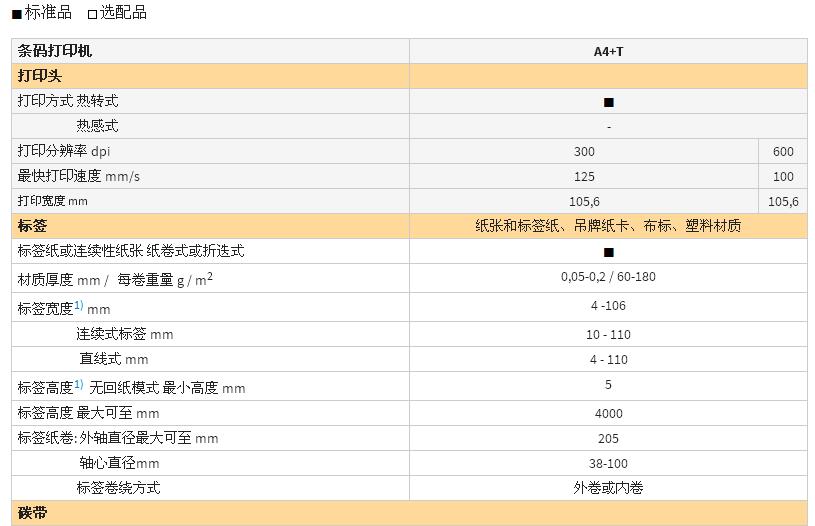Click the 选配品 legend label
Viewport: 815px width, 526px height.
tap(123, 12)
